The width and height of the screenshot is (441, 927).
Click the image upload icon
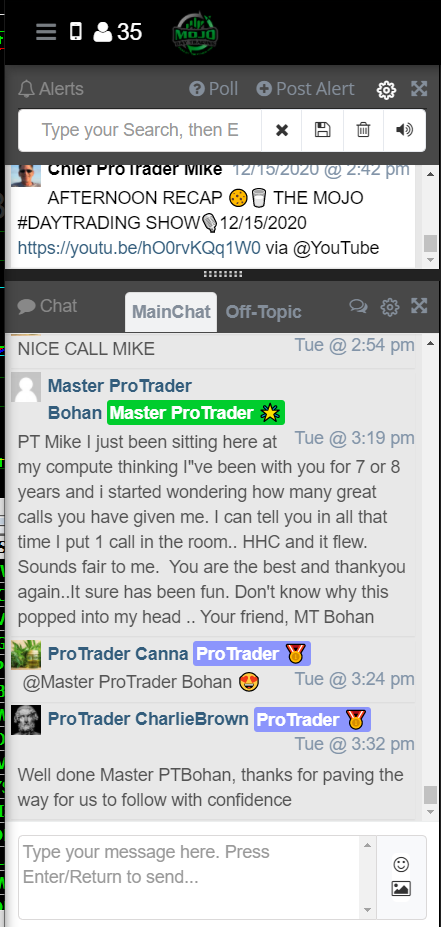point(401,888)
